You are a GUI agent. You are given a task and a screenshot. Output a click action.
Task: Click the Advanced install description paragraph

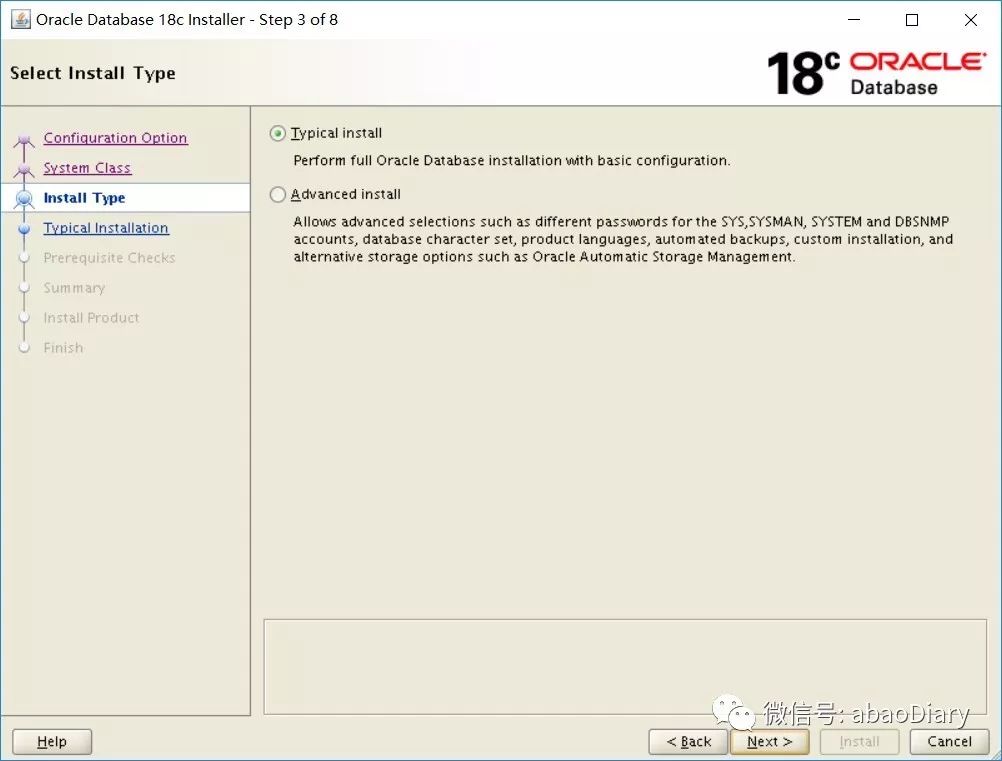pyautogui.click(x=623, y=239)
